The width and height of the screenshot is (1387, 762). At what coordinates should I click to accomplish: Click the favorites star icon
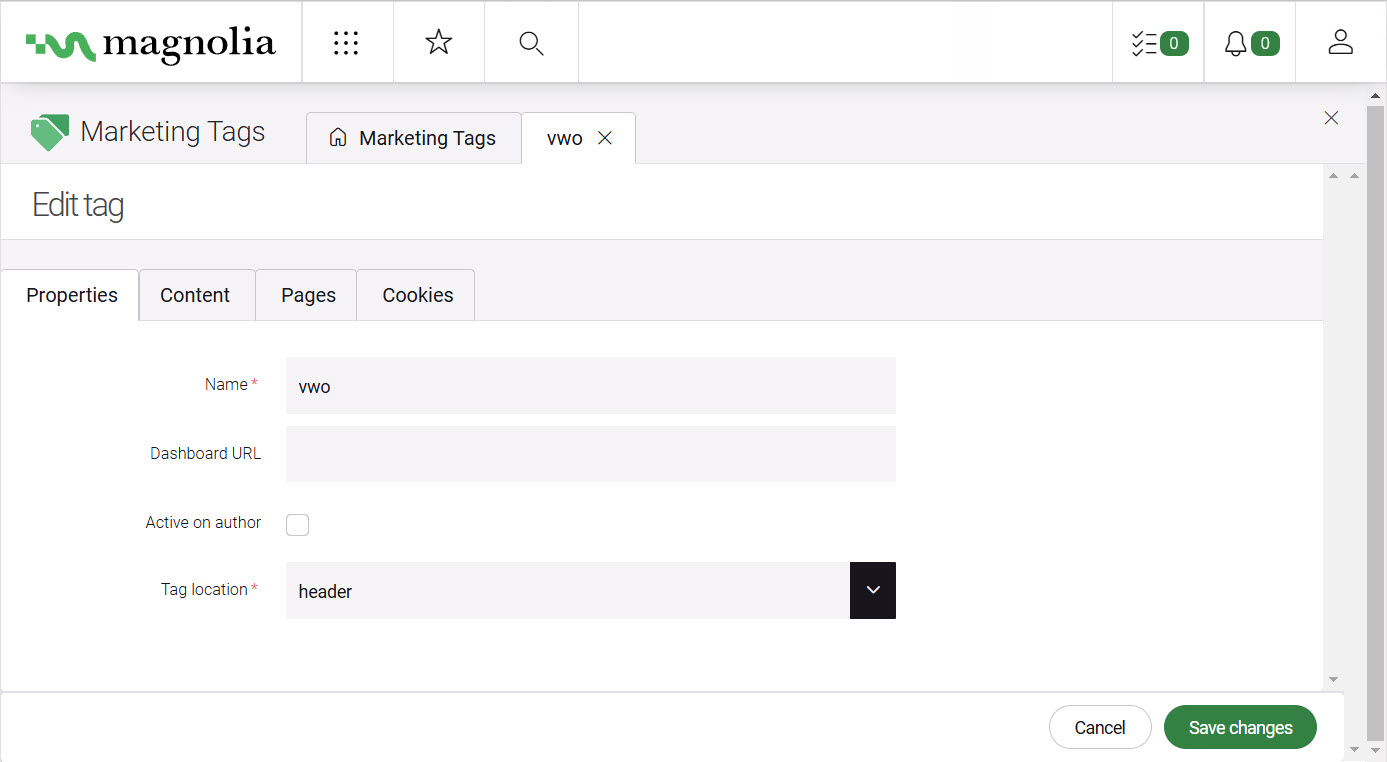point(438,43)
